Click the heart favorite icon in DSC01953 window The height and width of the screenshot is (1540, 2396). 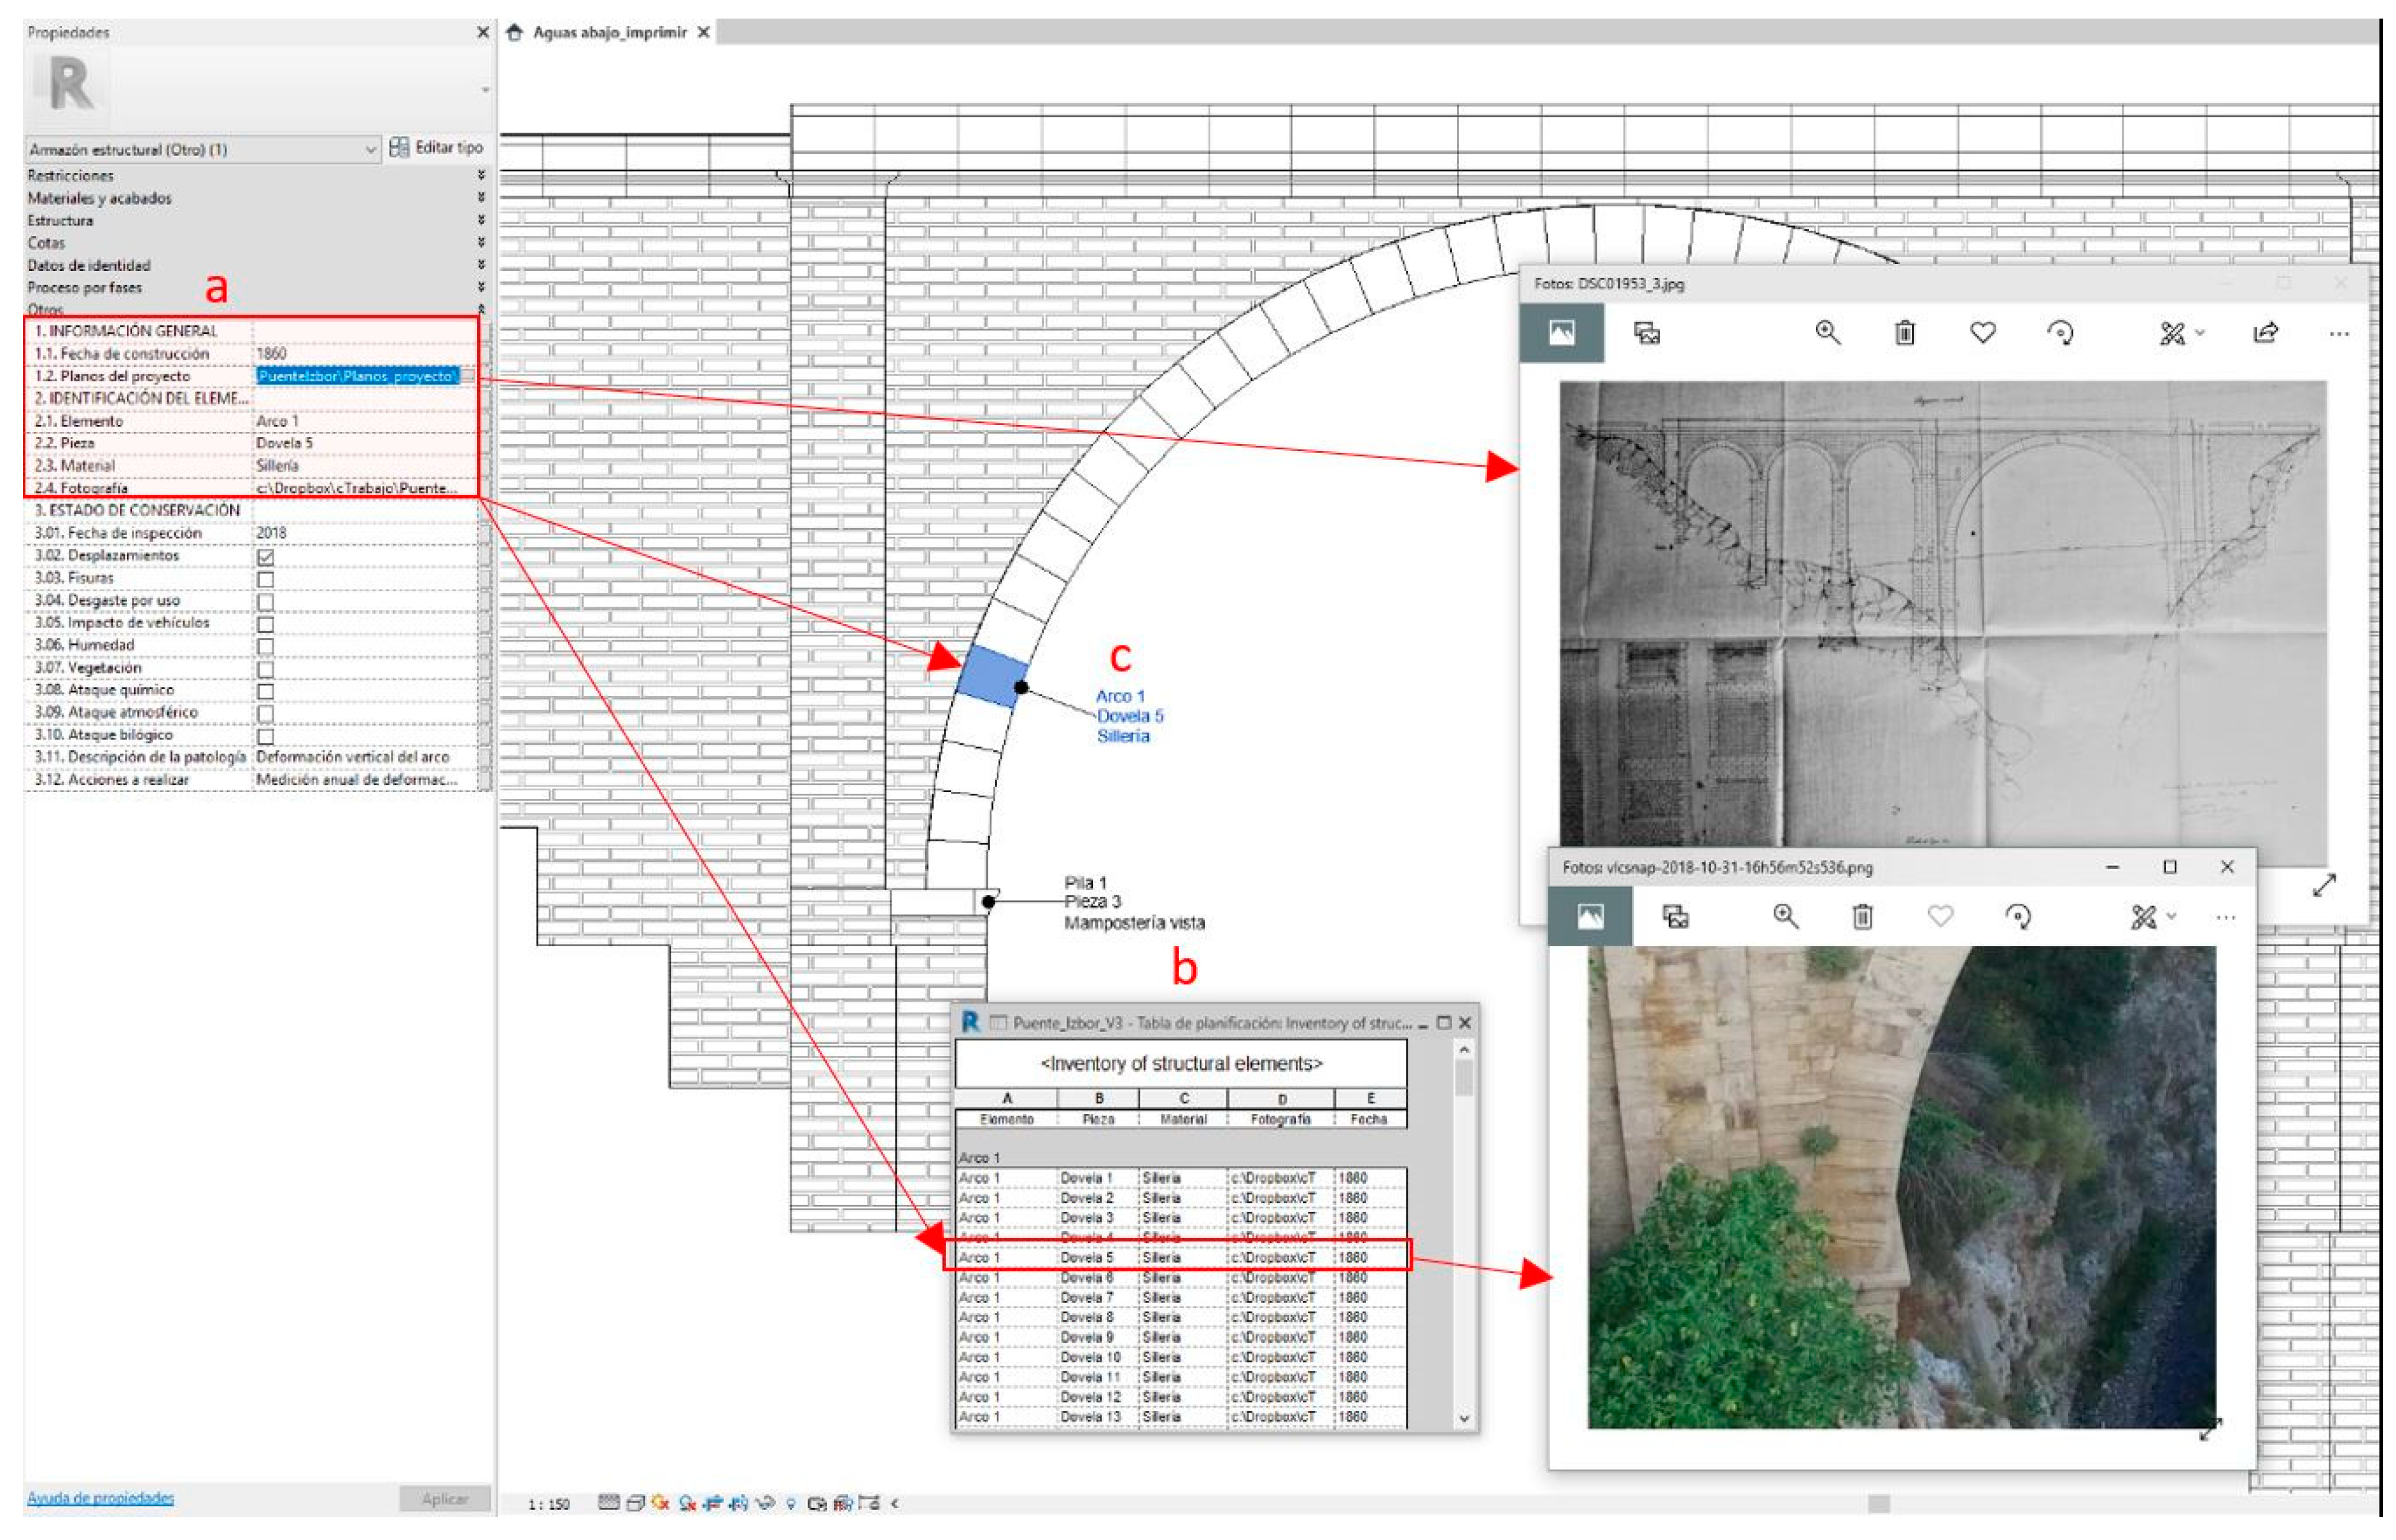pos(1982,333)
